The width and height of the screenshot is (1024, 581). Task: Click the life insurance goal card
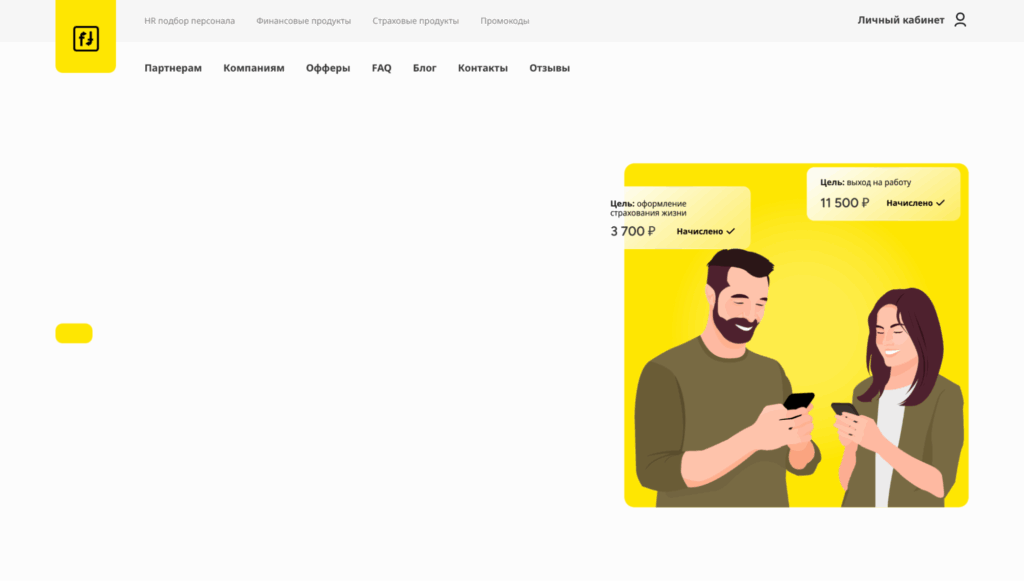click(x=678, y=217)
